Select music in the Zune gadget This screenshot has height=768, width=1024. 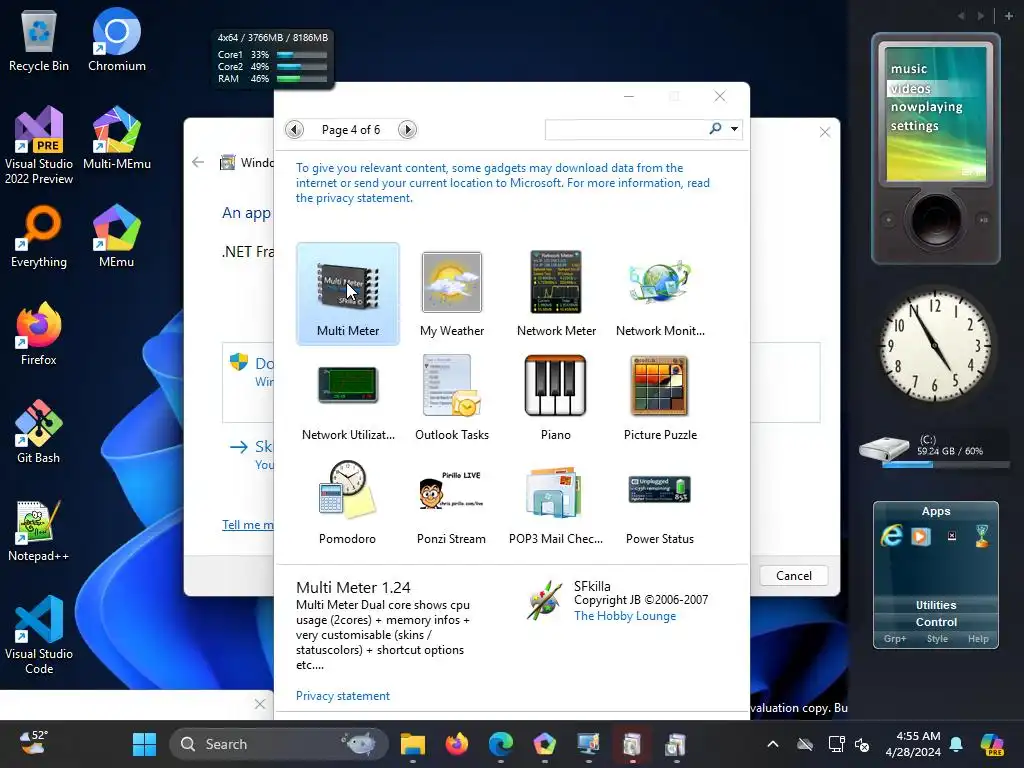click(x=908, y=69)
